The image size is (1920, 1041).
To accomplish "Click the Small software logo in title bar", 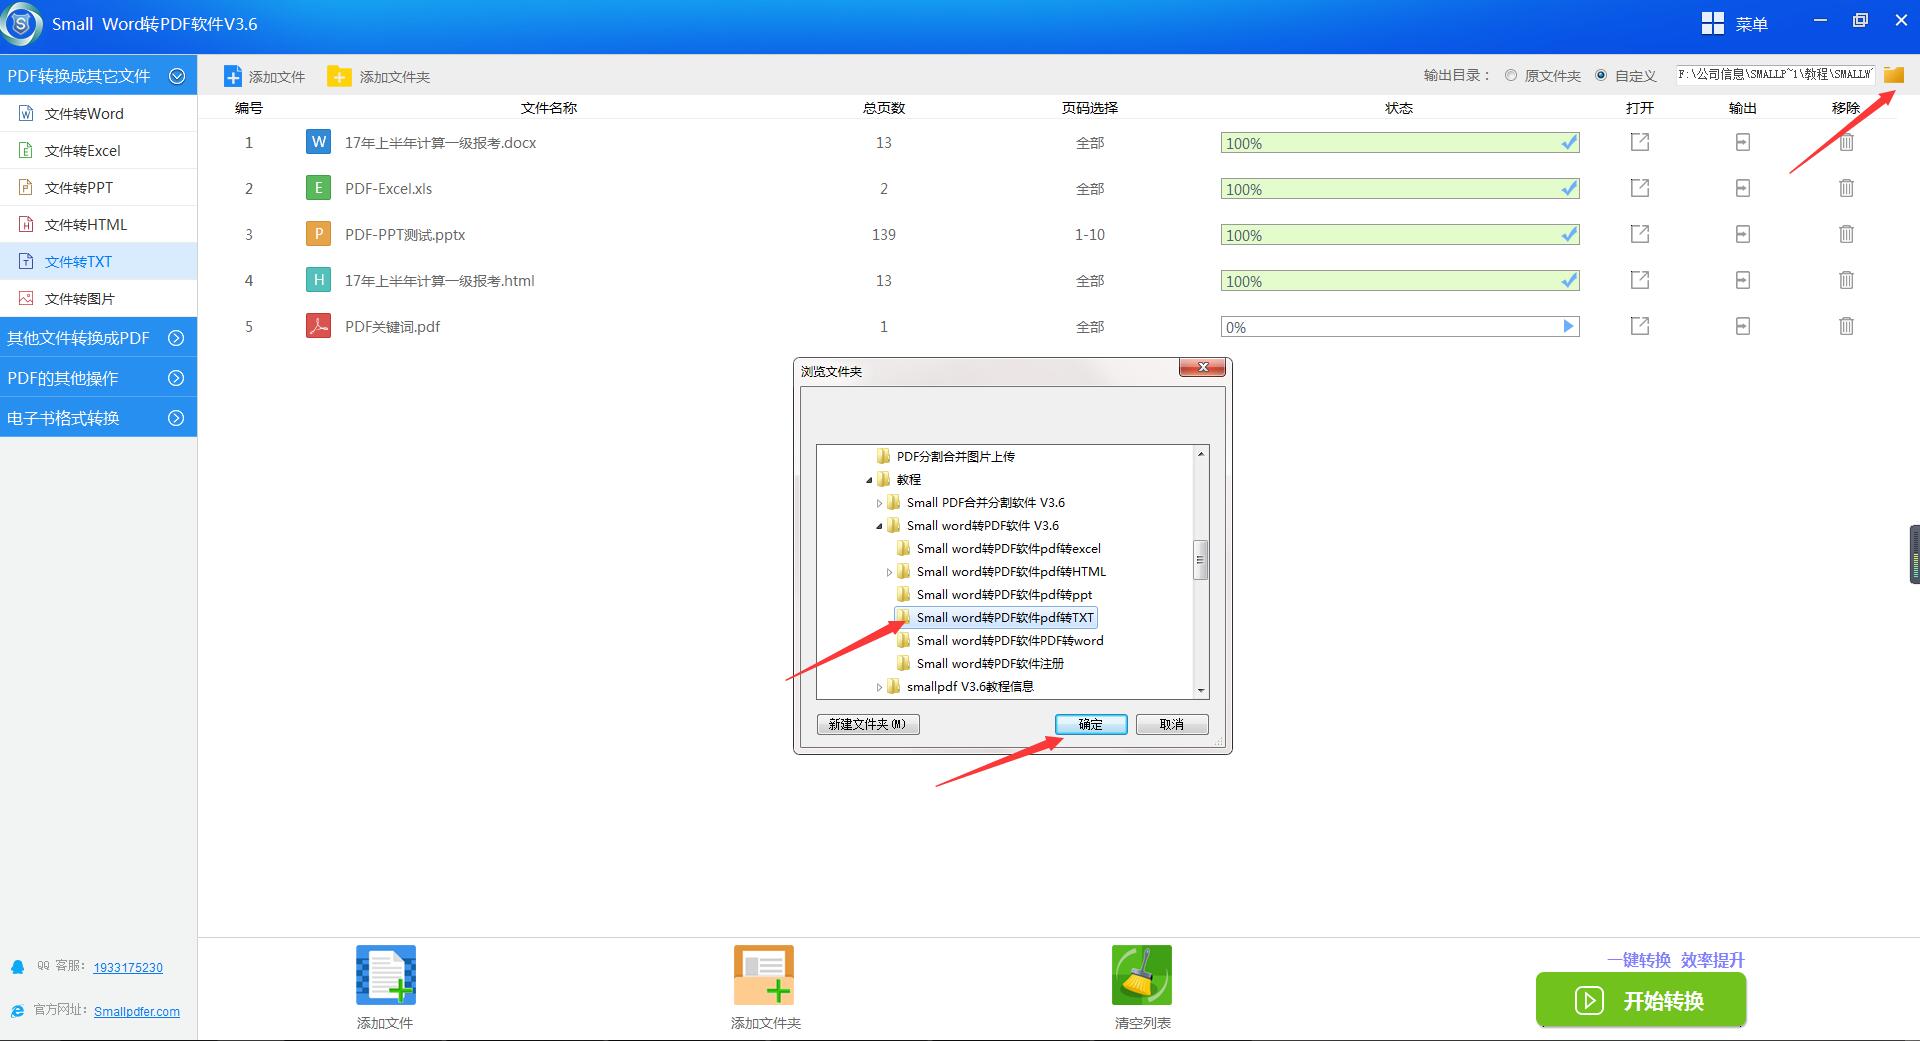I will click(x=22, y=24).
